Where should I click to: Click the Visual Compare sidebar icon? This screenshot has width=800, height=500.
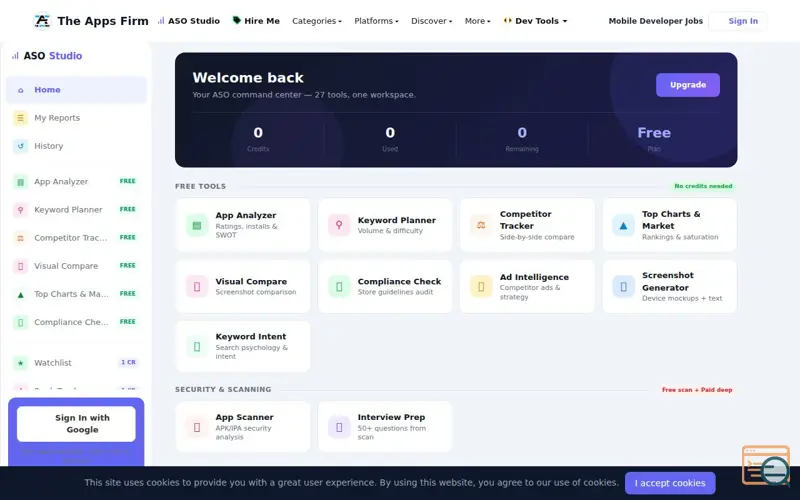point(20,266)
